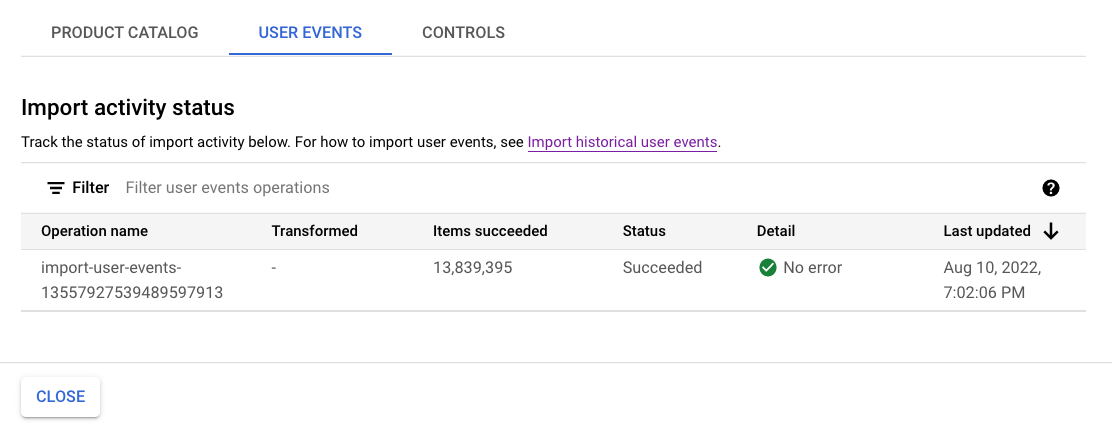Click the Status column header
Image resolution: width=1112 pixels, height=441 pixels.
pos(644,231)
